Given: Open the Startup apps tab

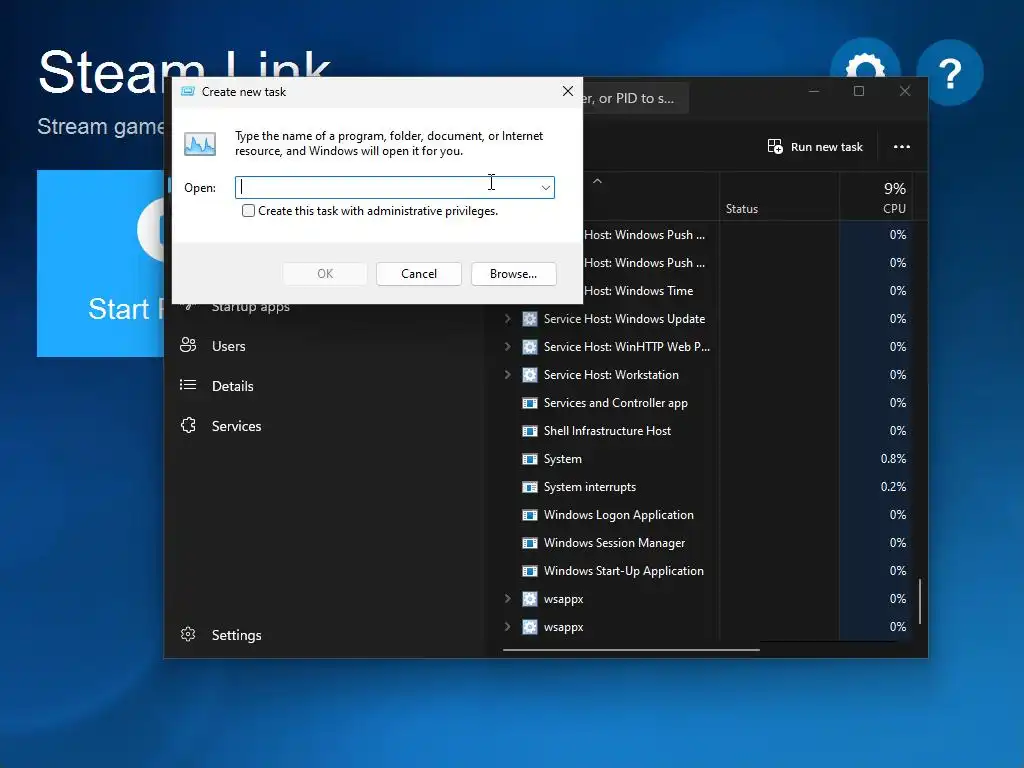Looking at the screenshot, I should point(250,306).
